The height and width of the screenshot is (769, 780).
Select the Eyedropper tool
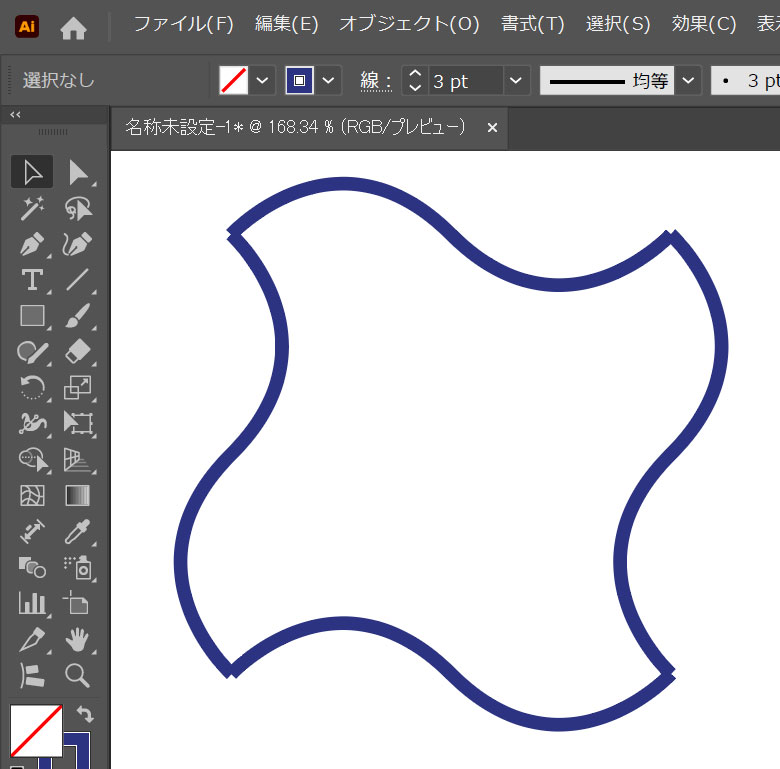(78, 531)
